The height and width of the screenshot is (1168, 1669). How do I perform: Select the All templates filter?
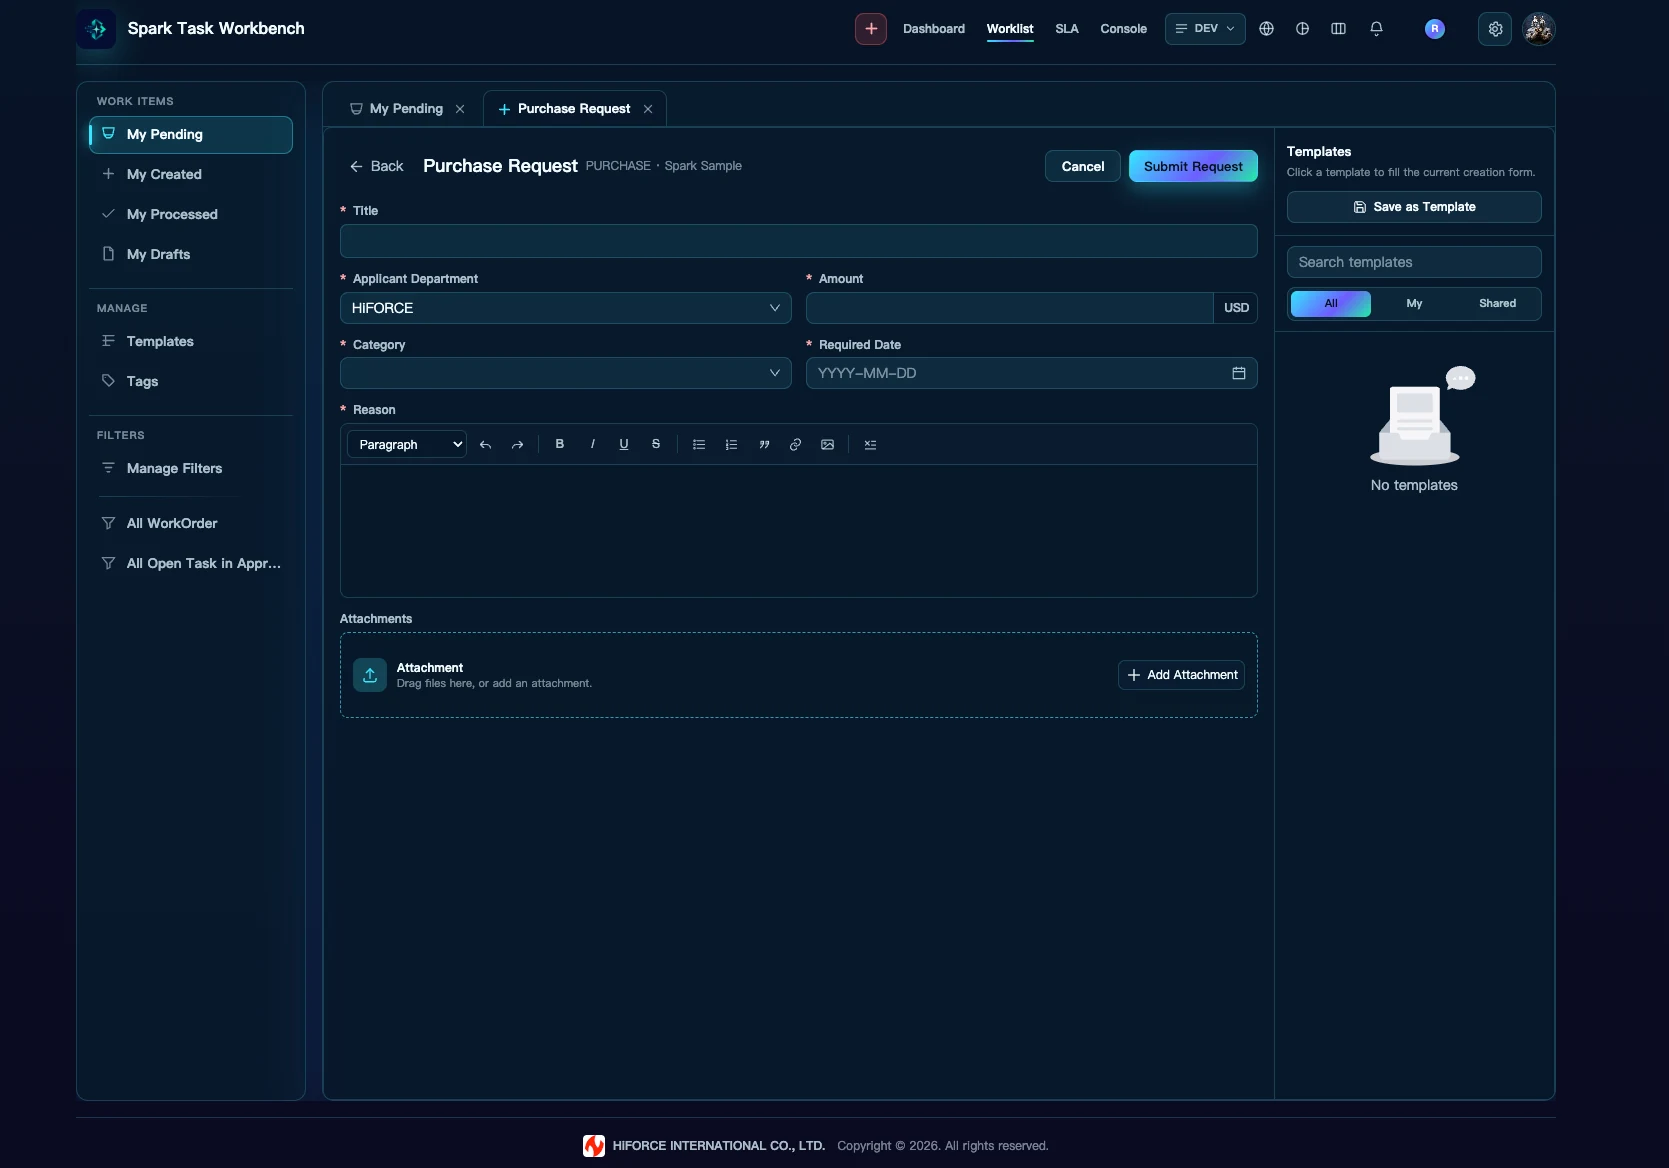point(1330,304)
